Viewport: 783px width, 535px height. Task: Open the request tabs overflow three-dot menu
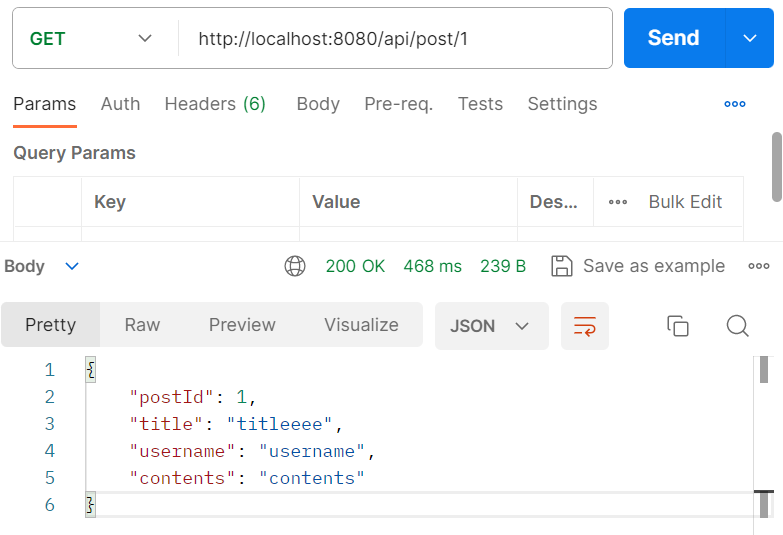click(x=735, y=104)
